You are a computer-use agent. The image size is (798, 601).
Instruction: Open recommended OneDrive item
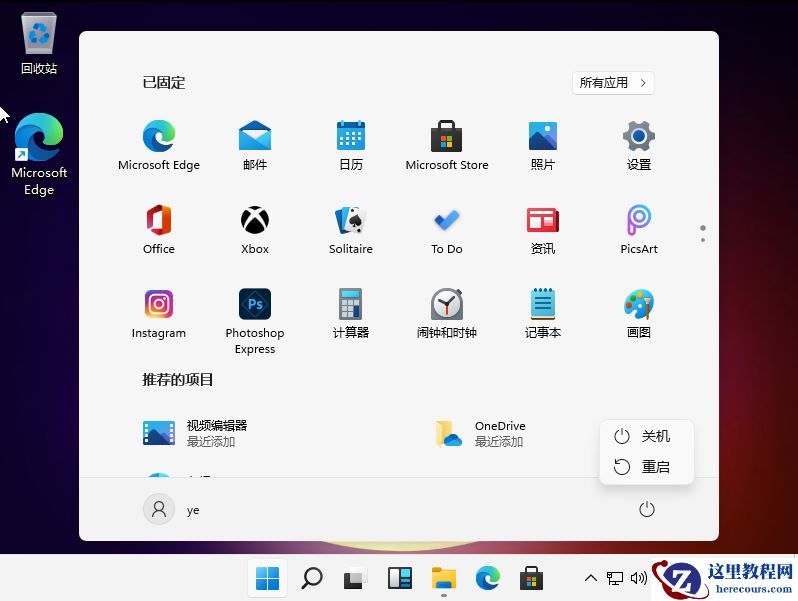(x=481, y=433)
